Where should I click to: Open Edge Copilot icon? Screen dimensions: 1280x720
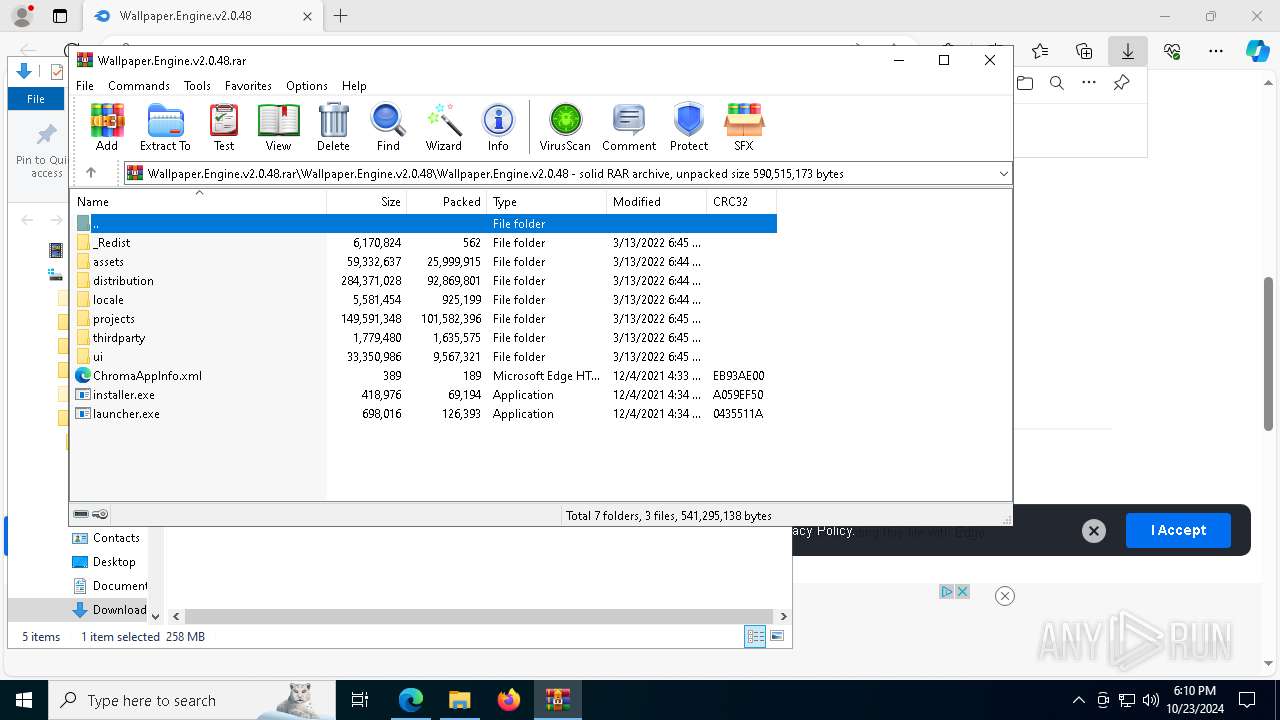(1257, 51)
